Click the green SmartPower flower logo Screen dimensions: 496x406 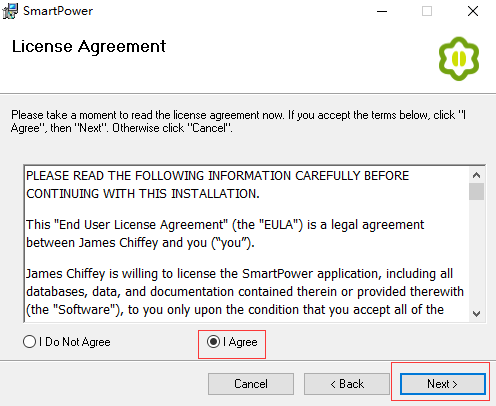[459, 59]
